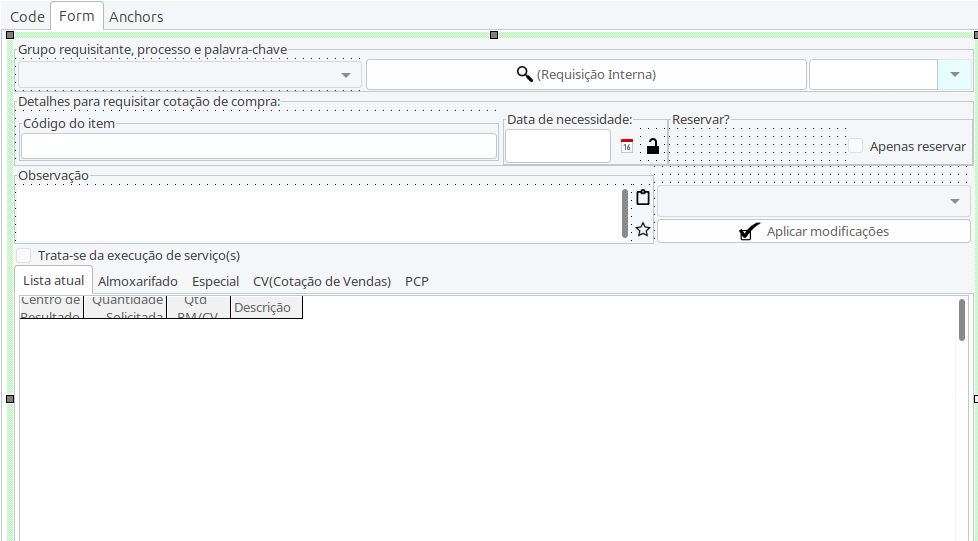The image size is (978, 541).
Task: Click inside the Código do item field
Action: coord(259,146)
